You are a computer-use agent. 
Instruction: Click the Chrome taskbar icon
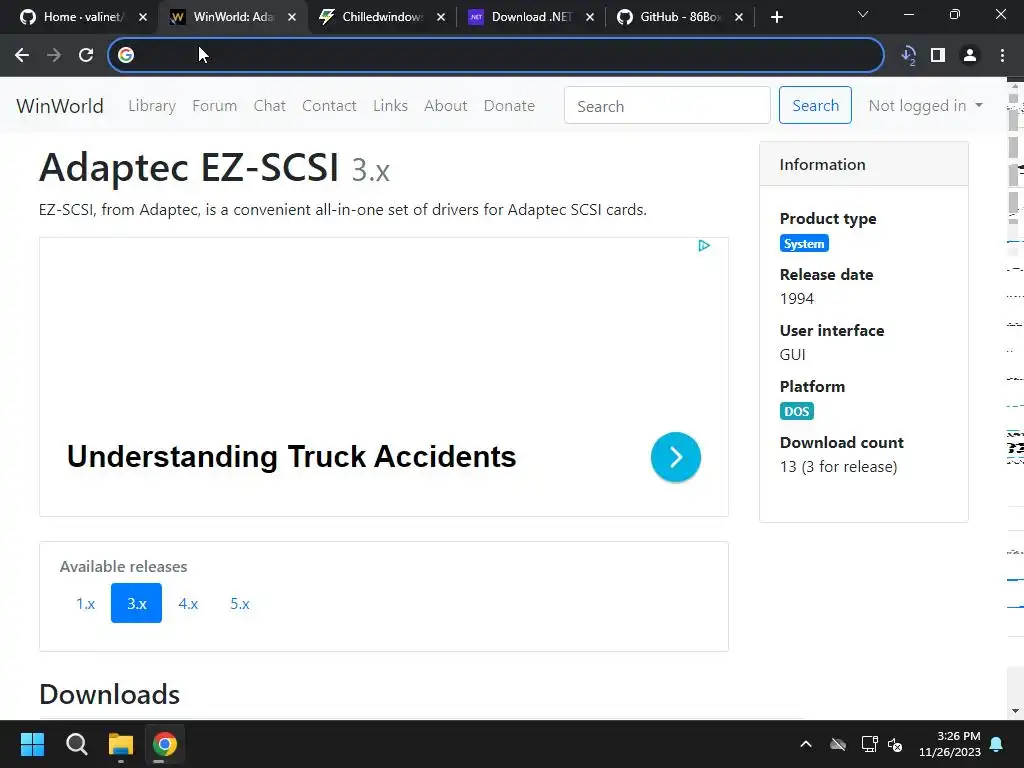[165, 744]
